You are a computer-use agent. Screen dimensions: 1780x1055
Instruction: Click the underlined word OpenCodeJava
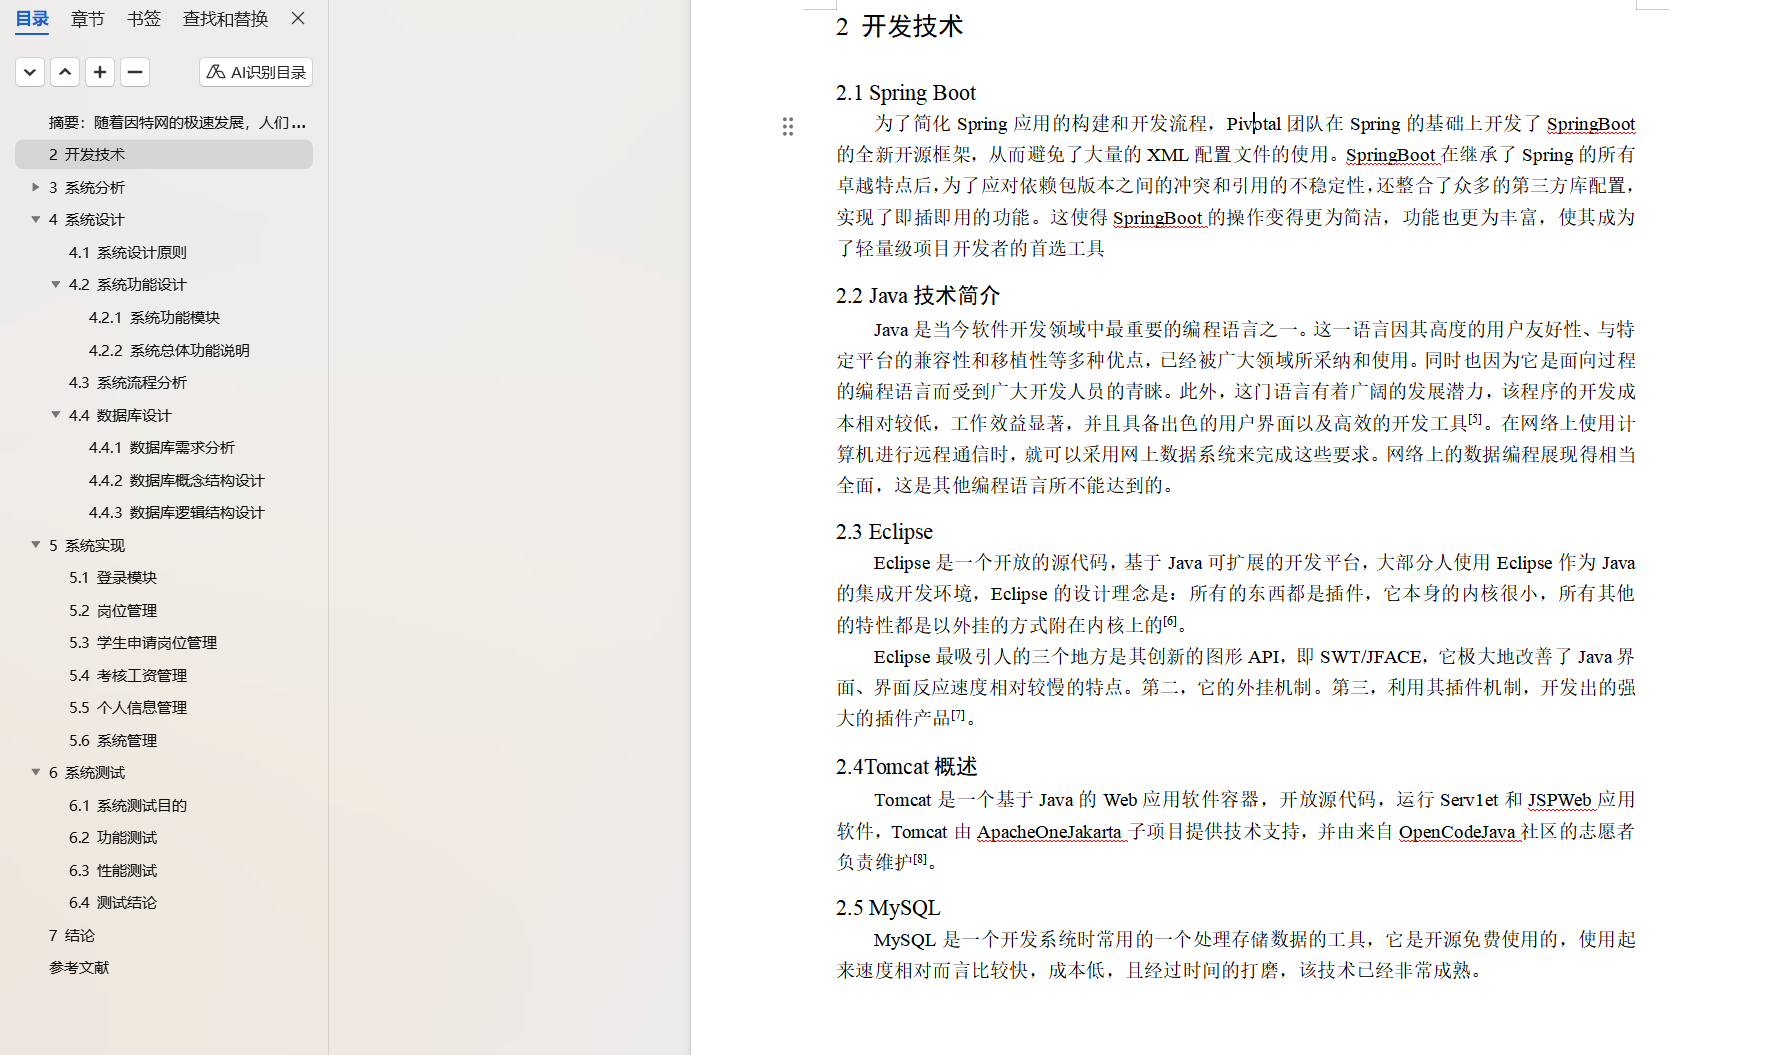pos(1457,831)
